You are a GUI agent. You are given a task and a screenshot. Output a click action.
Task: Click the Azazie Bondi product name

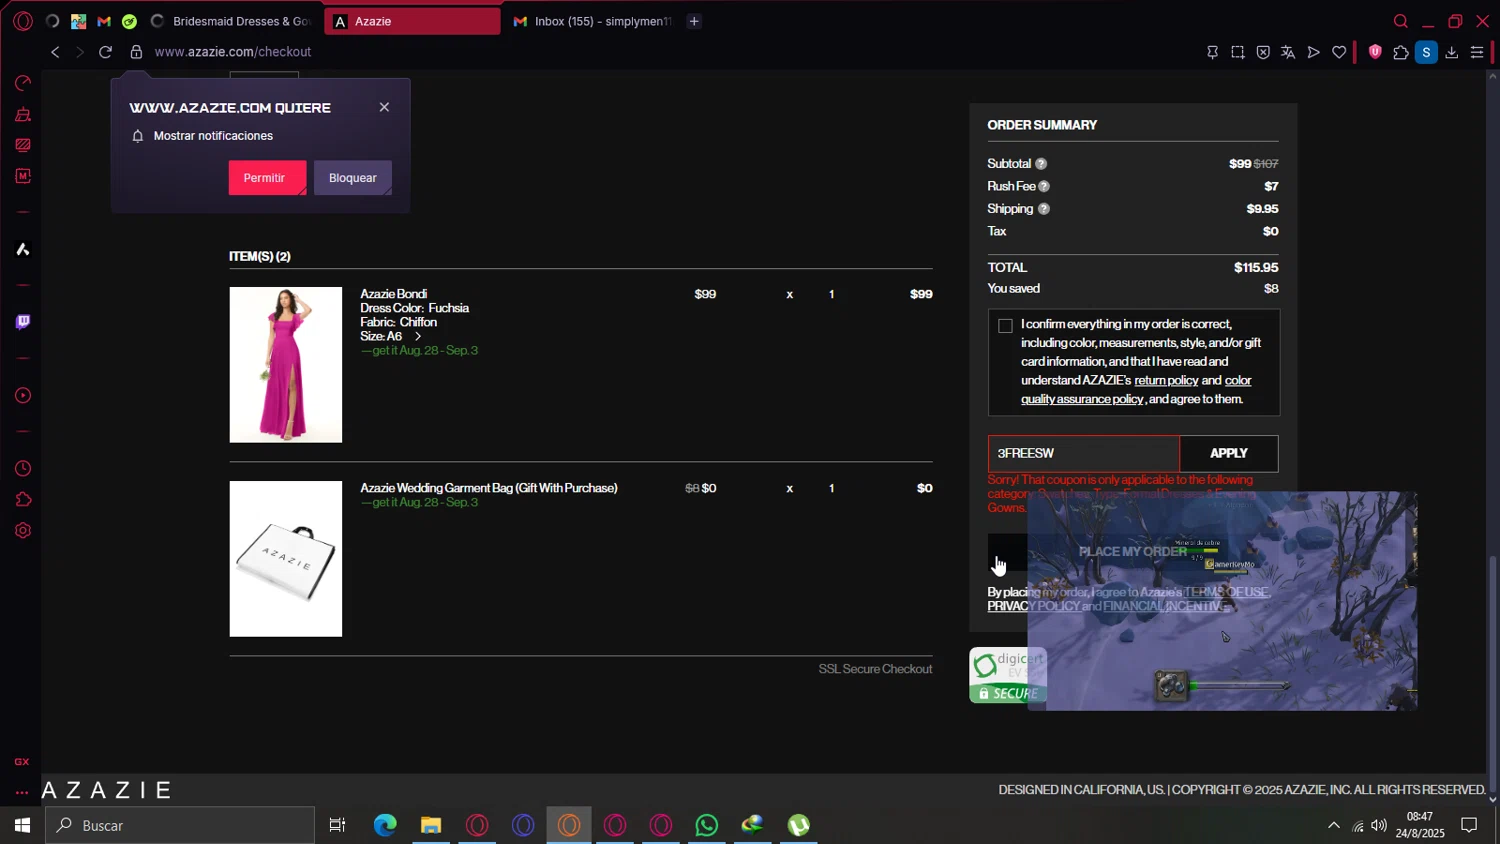point(393,294)
